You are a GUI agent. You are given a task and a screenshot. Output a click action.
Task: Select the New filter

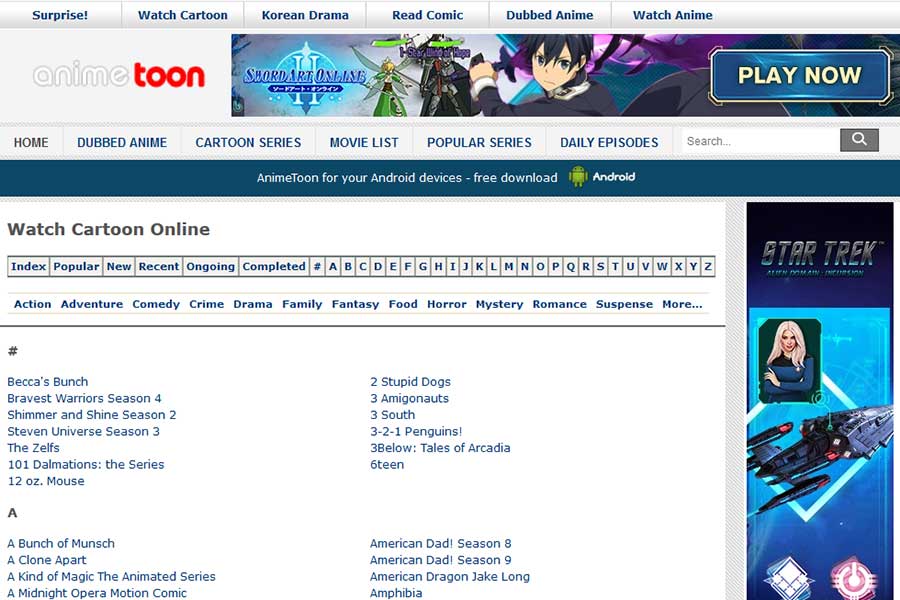[x=119, y=266]
